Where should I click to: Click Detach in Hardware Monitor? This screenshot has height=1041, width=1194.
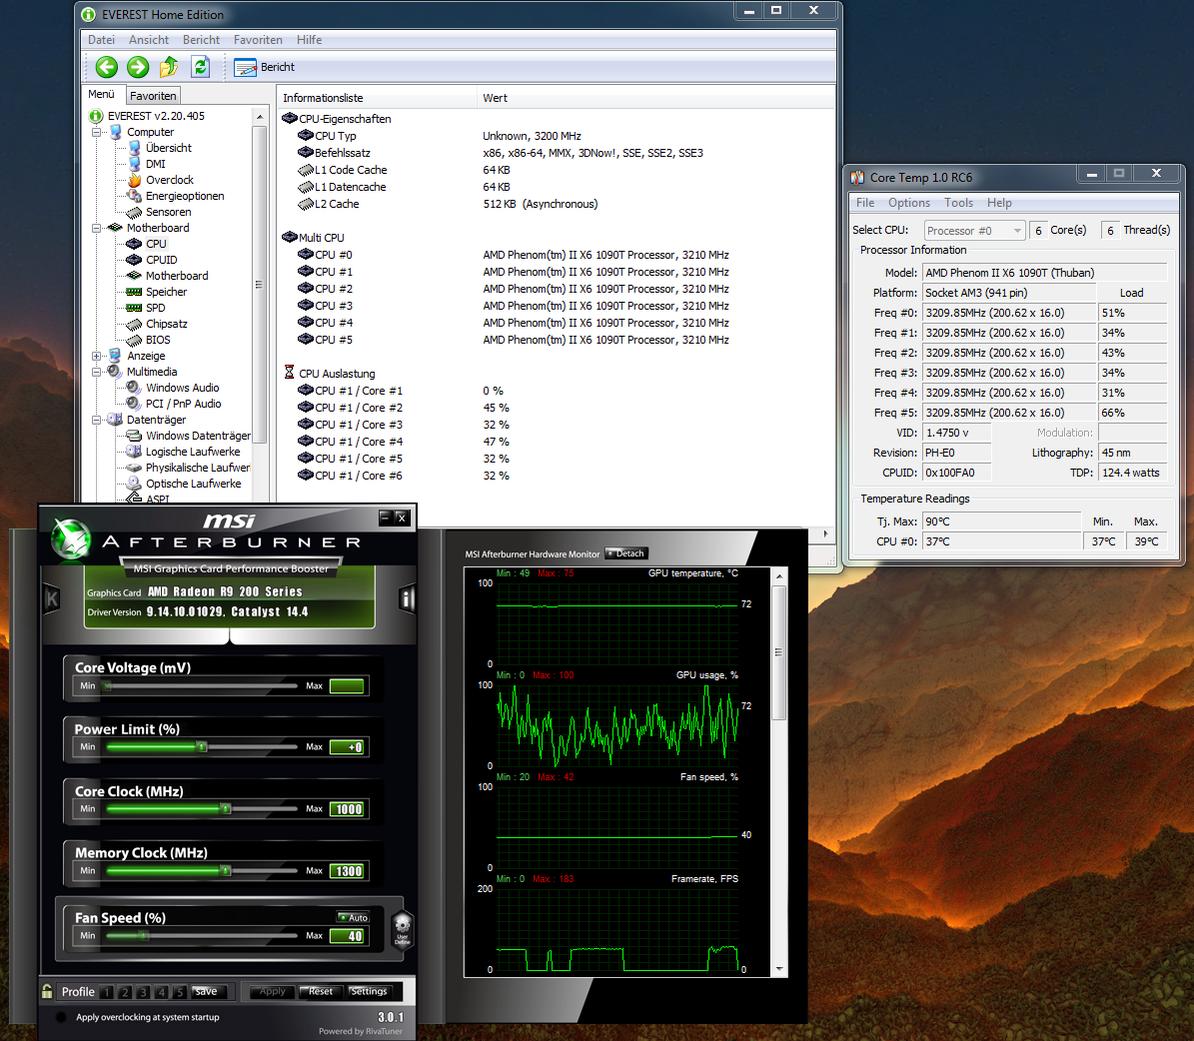click(626, 554)
